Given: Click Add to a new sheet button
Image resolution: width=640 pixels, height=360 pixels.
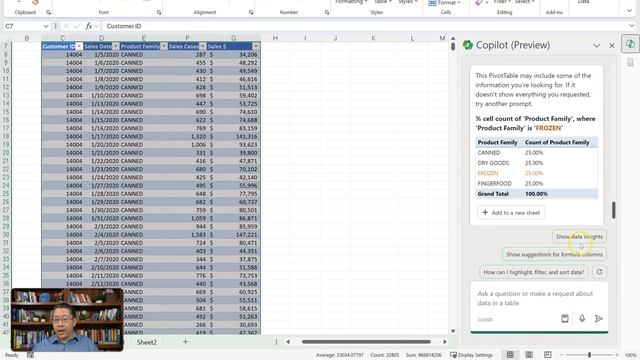Looking at the screenshot, I should [x=511, y=213].
